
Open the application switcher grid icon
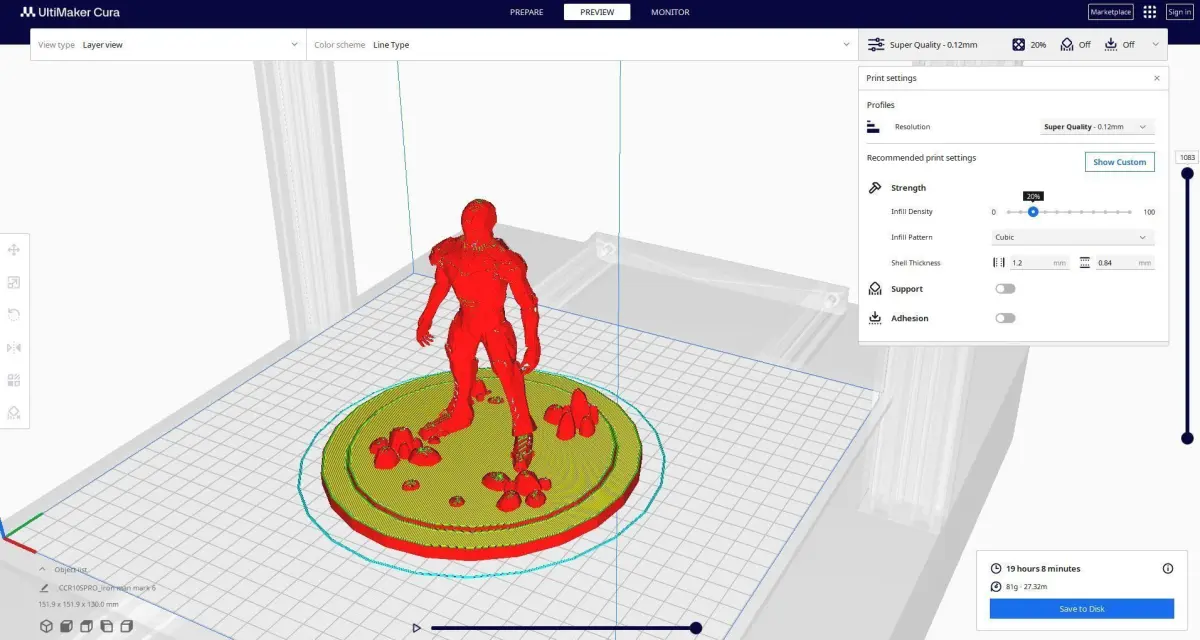coord(1150,12)
